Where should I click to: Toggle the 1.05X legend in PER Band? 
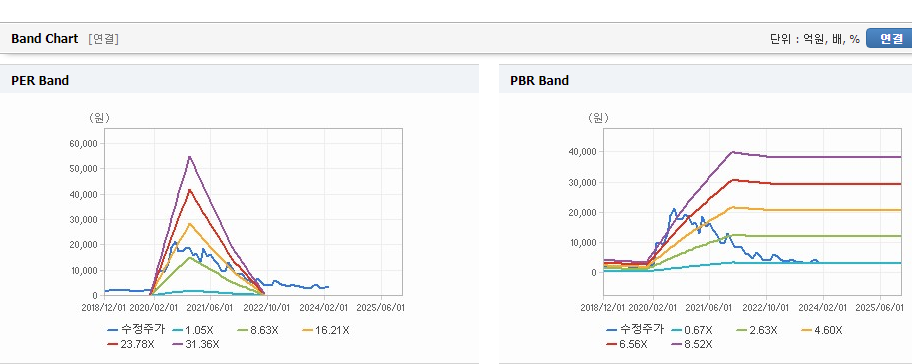[x=192, y=330]
